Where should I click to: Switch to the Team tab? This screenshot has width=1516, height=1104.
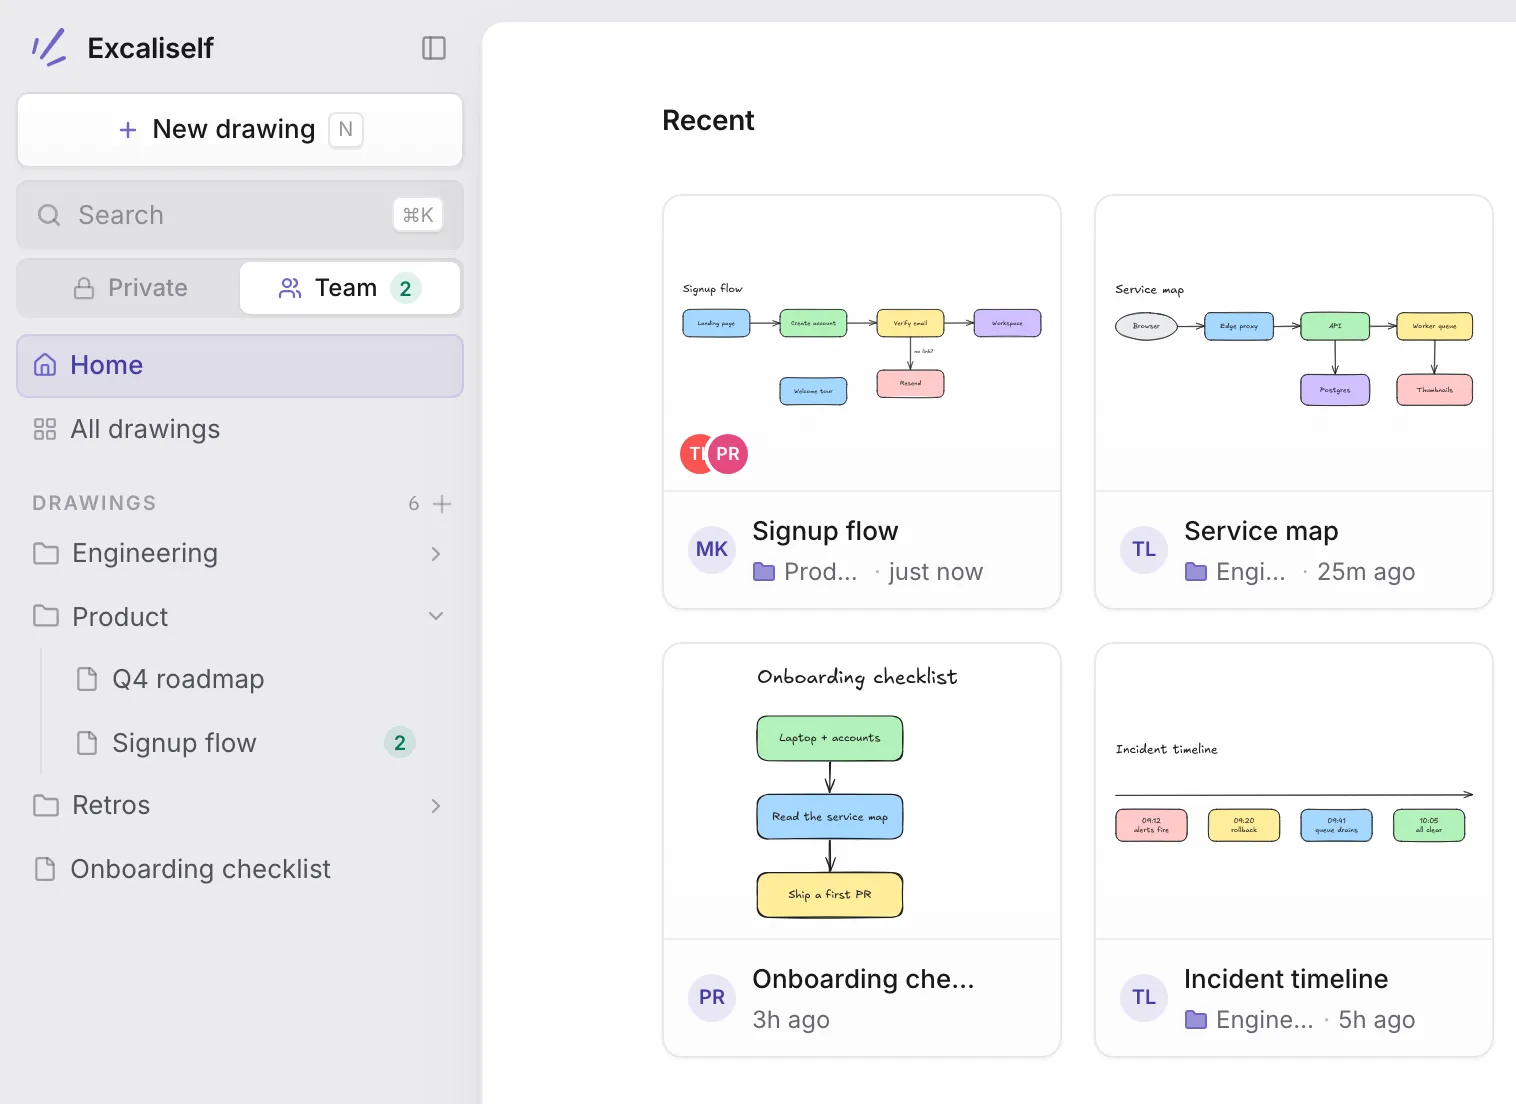(350, 288)
